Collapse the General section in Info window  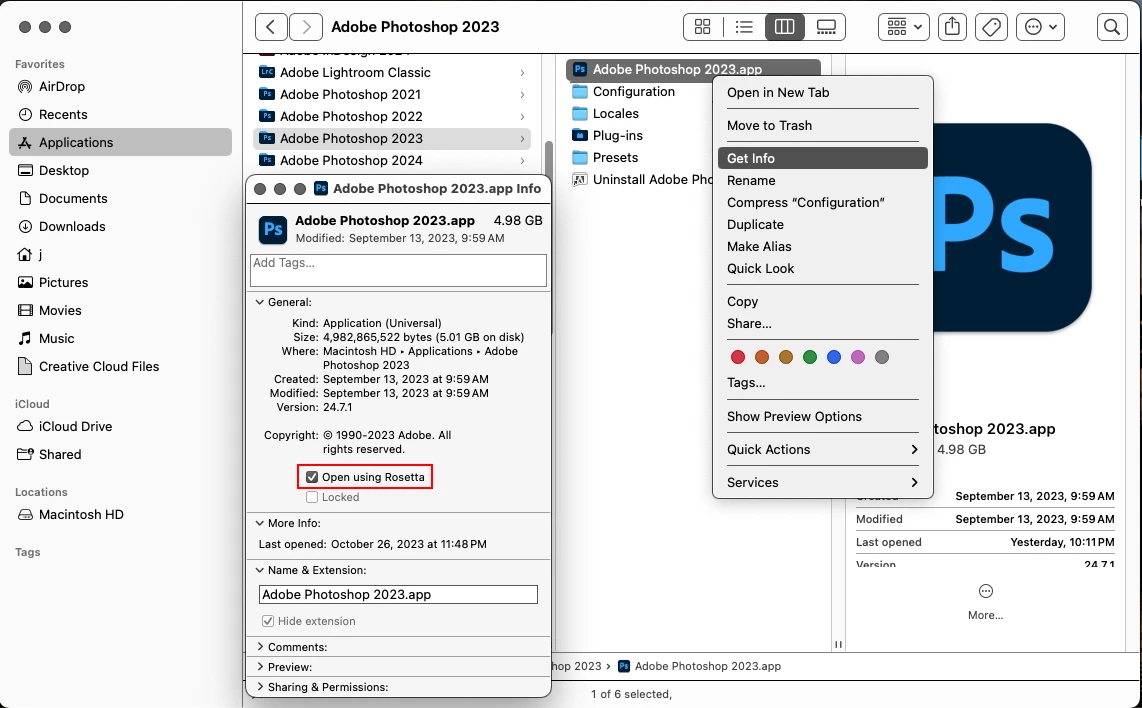pyautogui.click(x=259, y=302)
